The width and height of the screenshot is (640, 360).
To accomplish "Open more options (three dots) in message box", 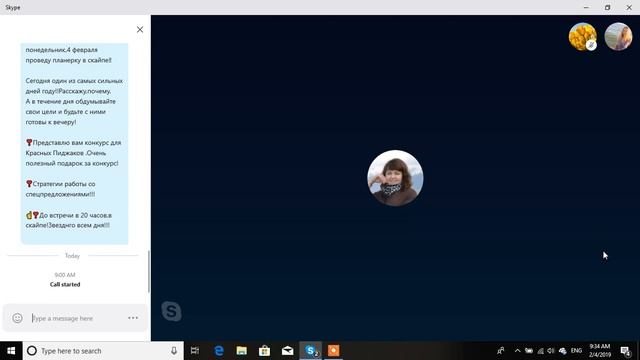I will tap(133, 318).
